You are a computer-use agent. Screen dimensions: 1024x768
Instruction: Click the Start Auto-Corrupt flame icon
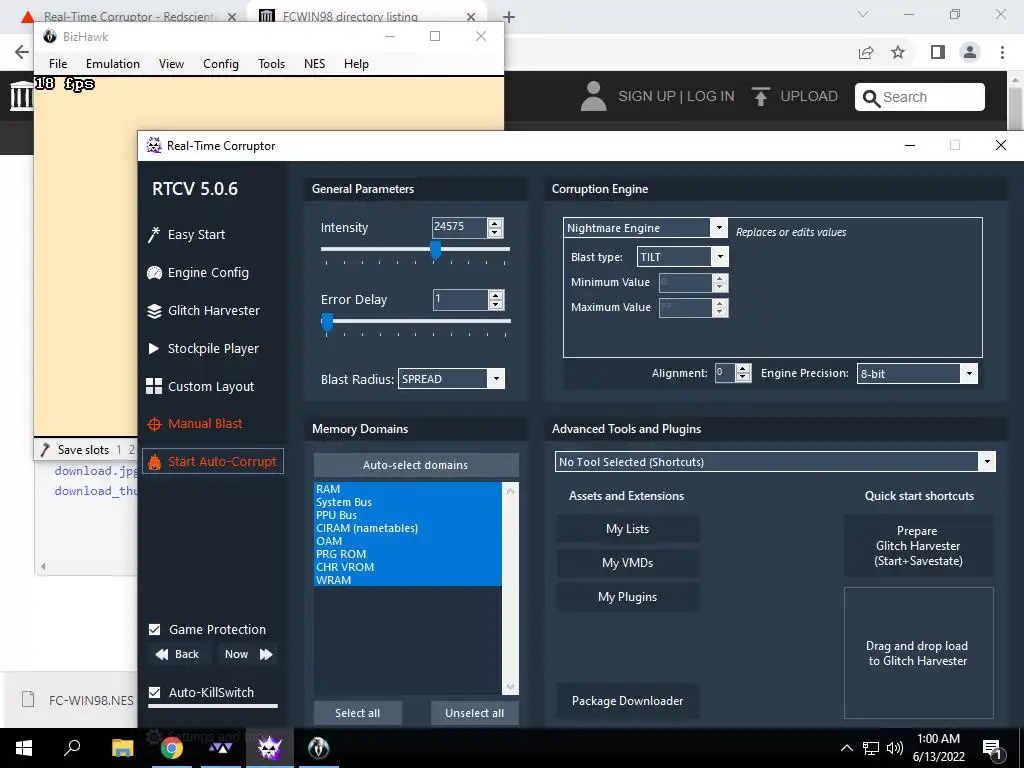point(154,462)
